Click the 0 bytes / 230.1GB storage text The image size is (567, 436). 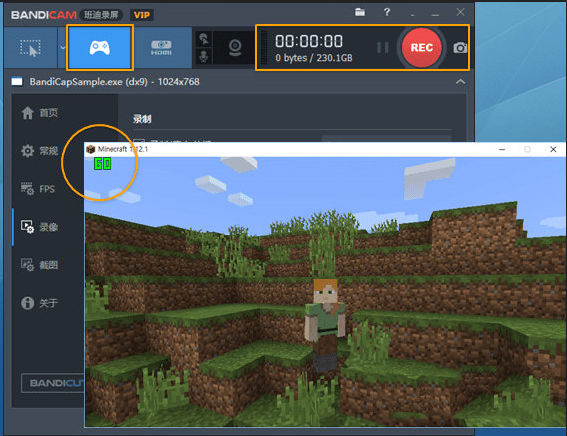click(x=314, y=58)
